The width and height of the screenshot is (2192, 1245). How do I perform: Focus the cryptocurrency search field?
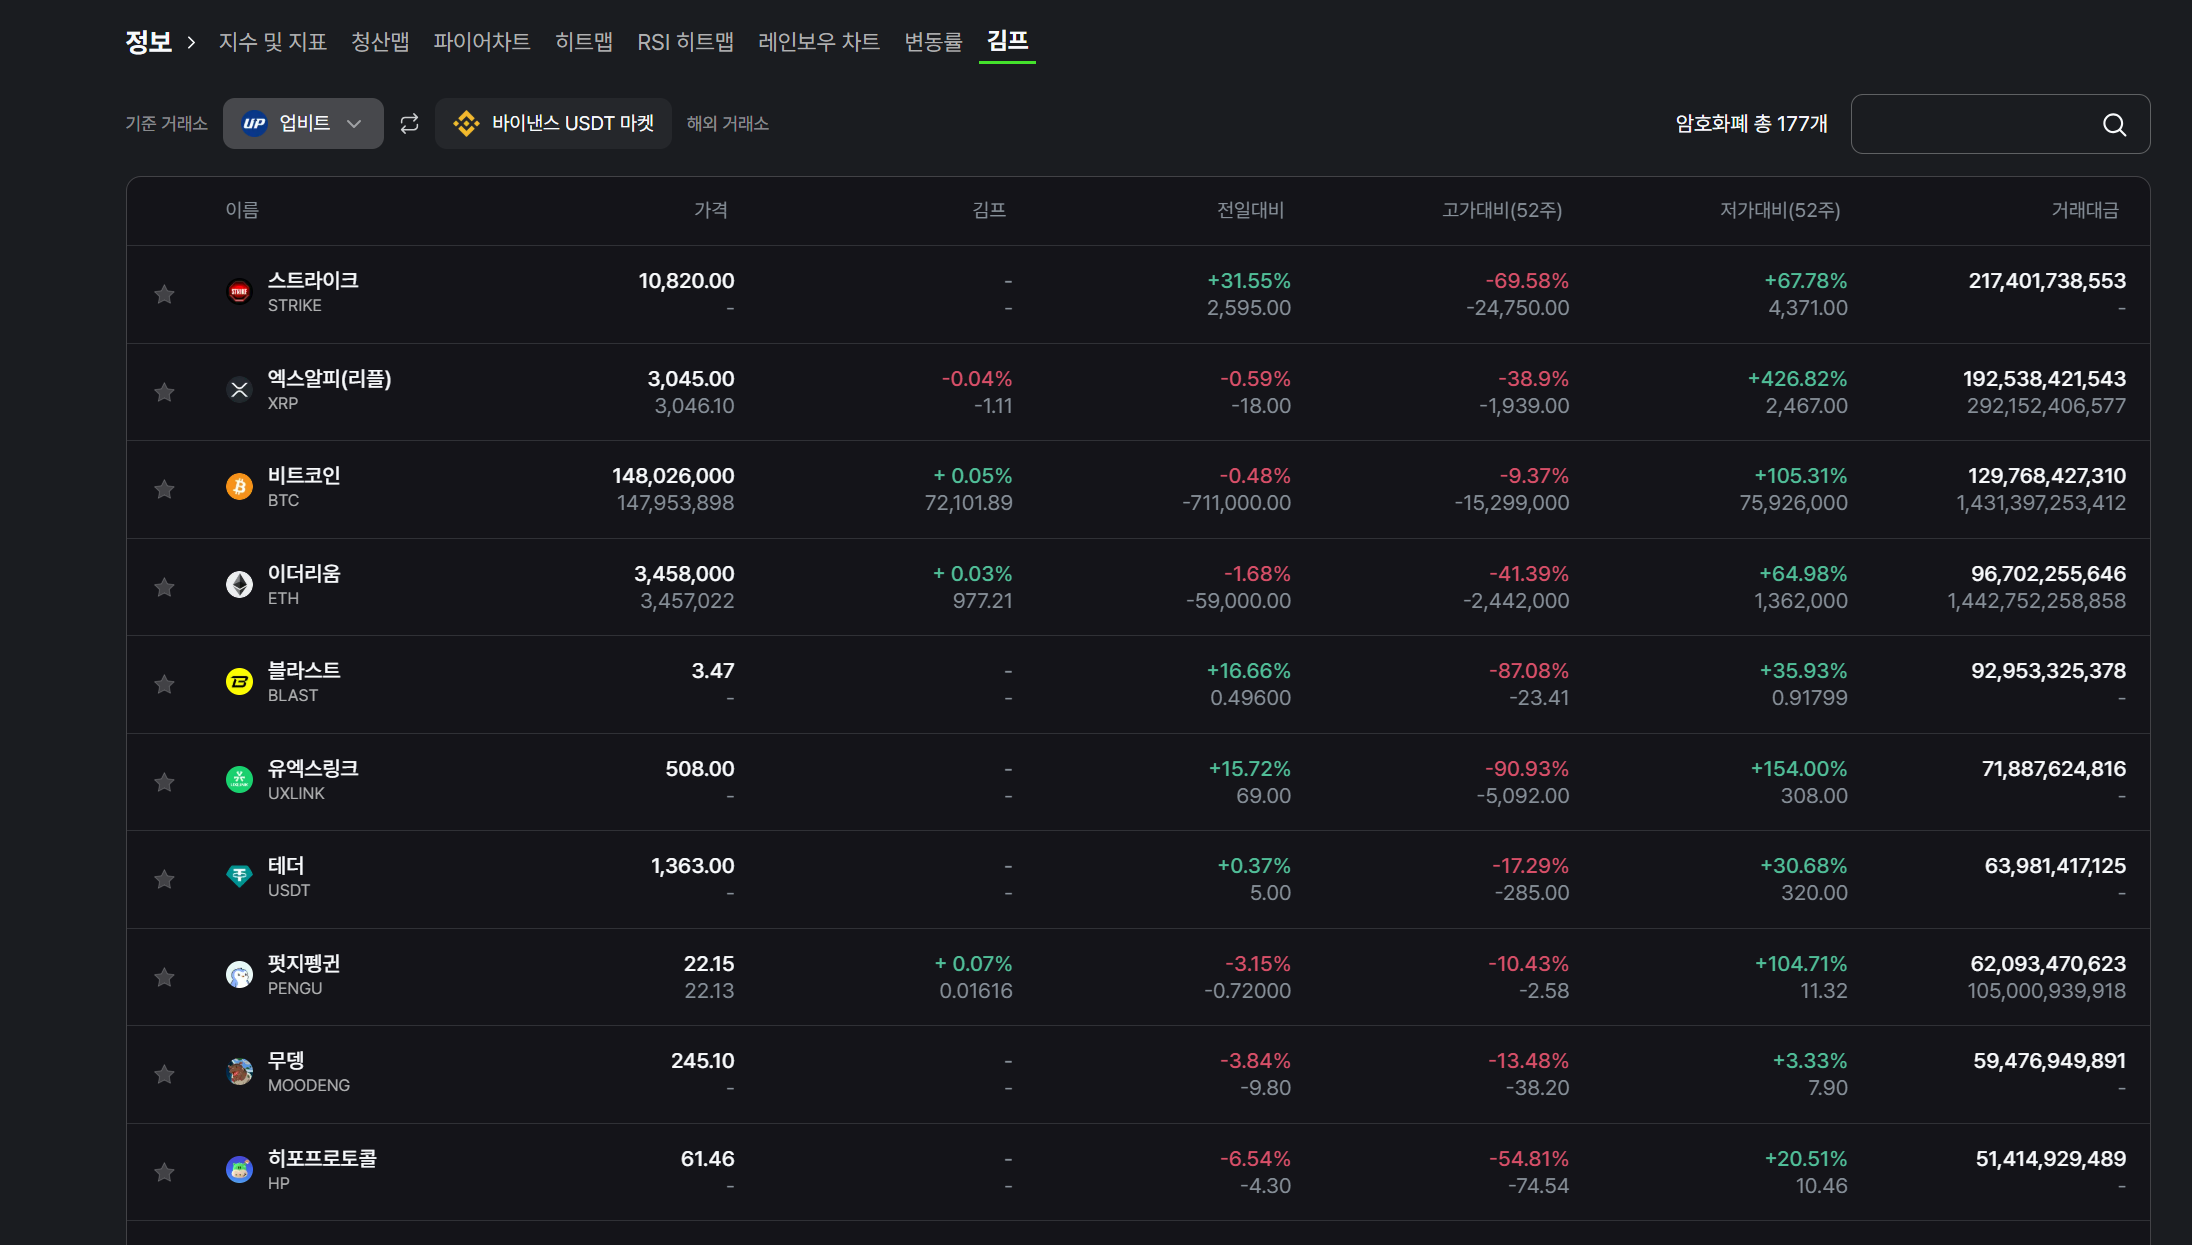tap(2000, 124)
